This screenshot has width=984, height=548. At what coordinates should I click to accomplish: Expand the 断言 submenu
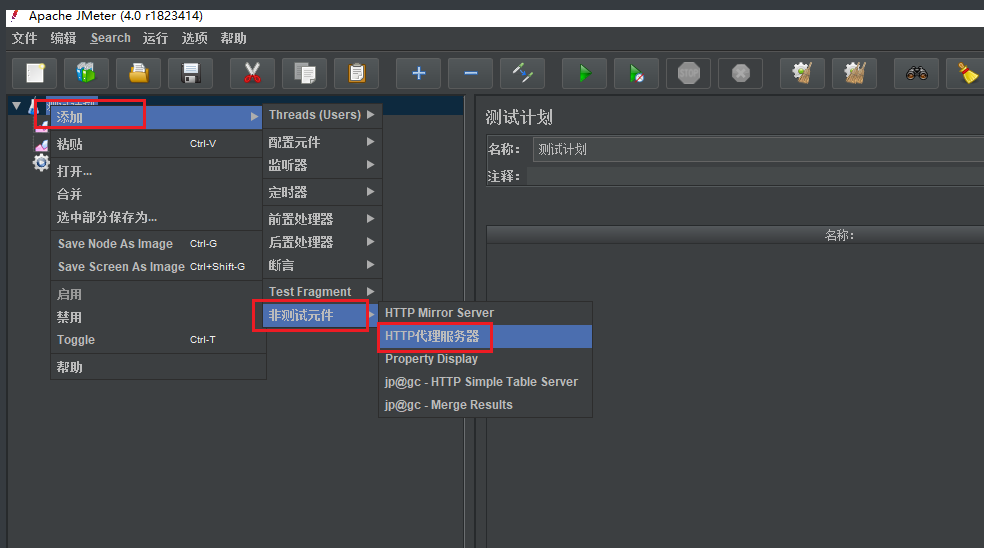tap(322, 266)
